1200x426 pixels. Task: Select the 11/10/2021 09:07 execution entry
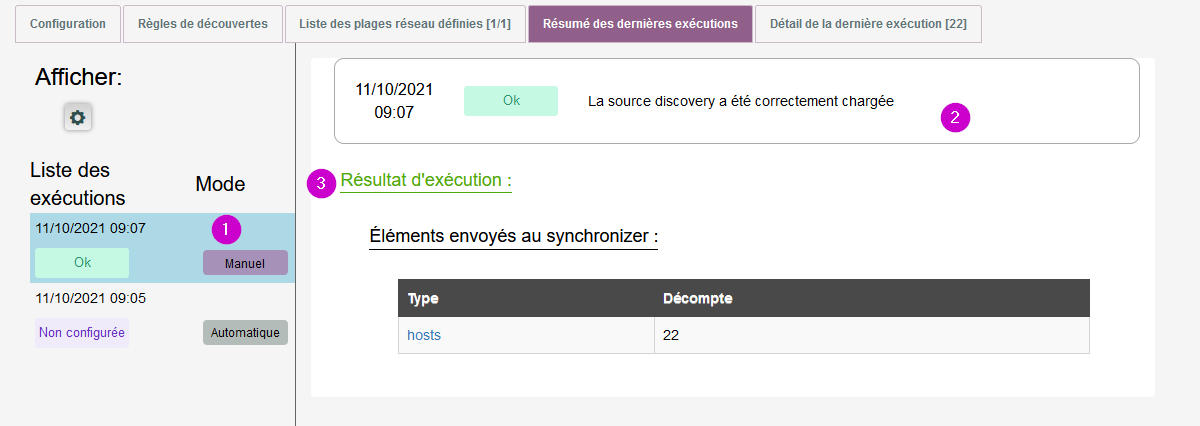[x=91, y=228]
